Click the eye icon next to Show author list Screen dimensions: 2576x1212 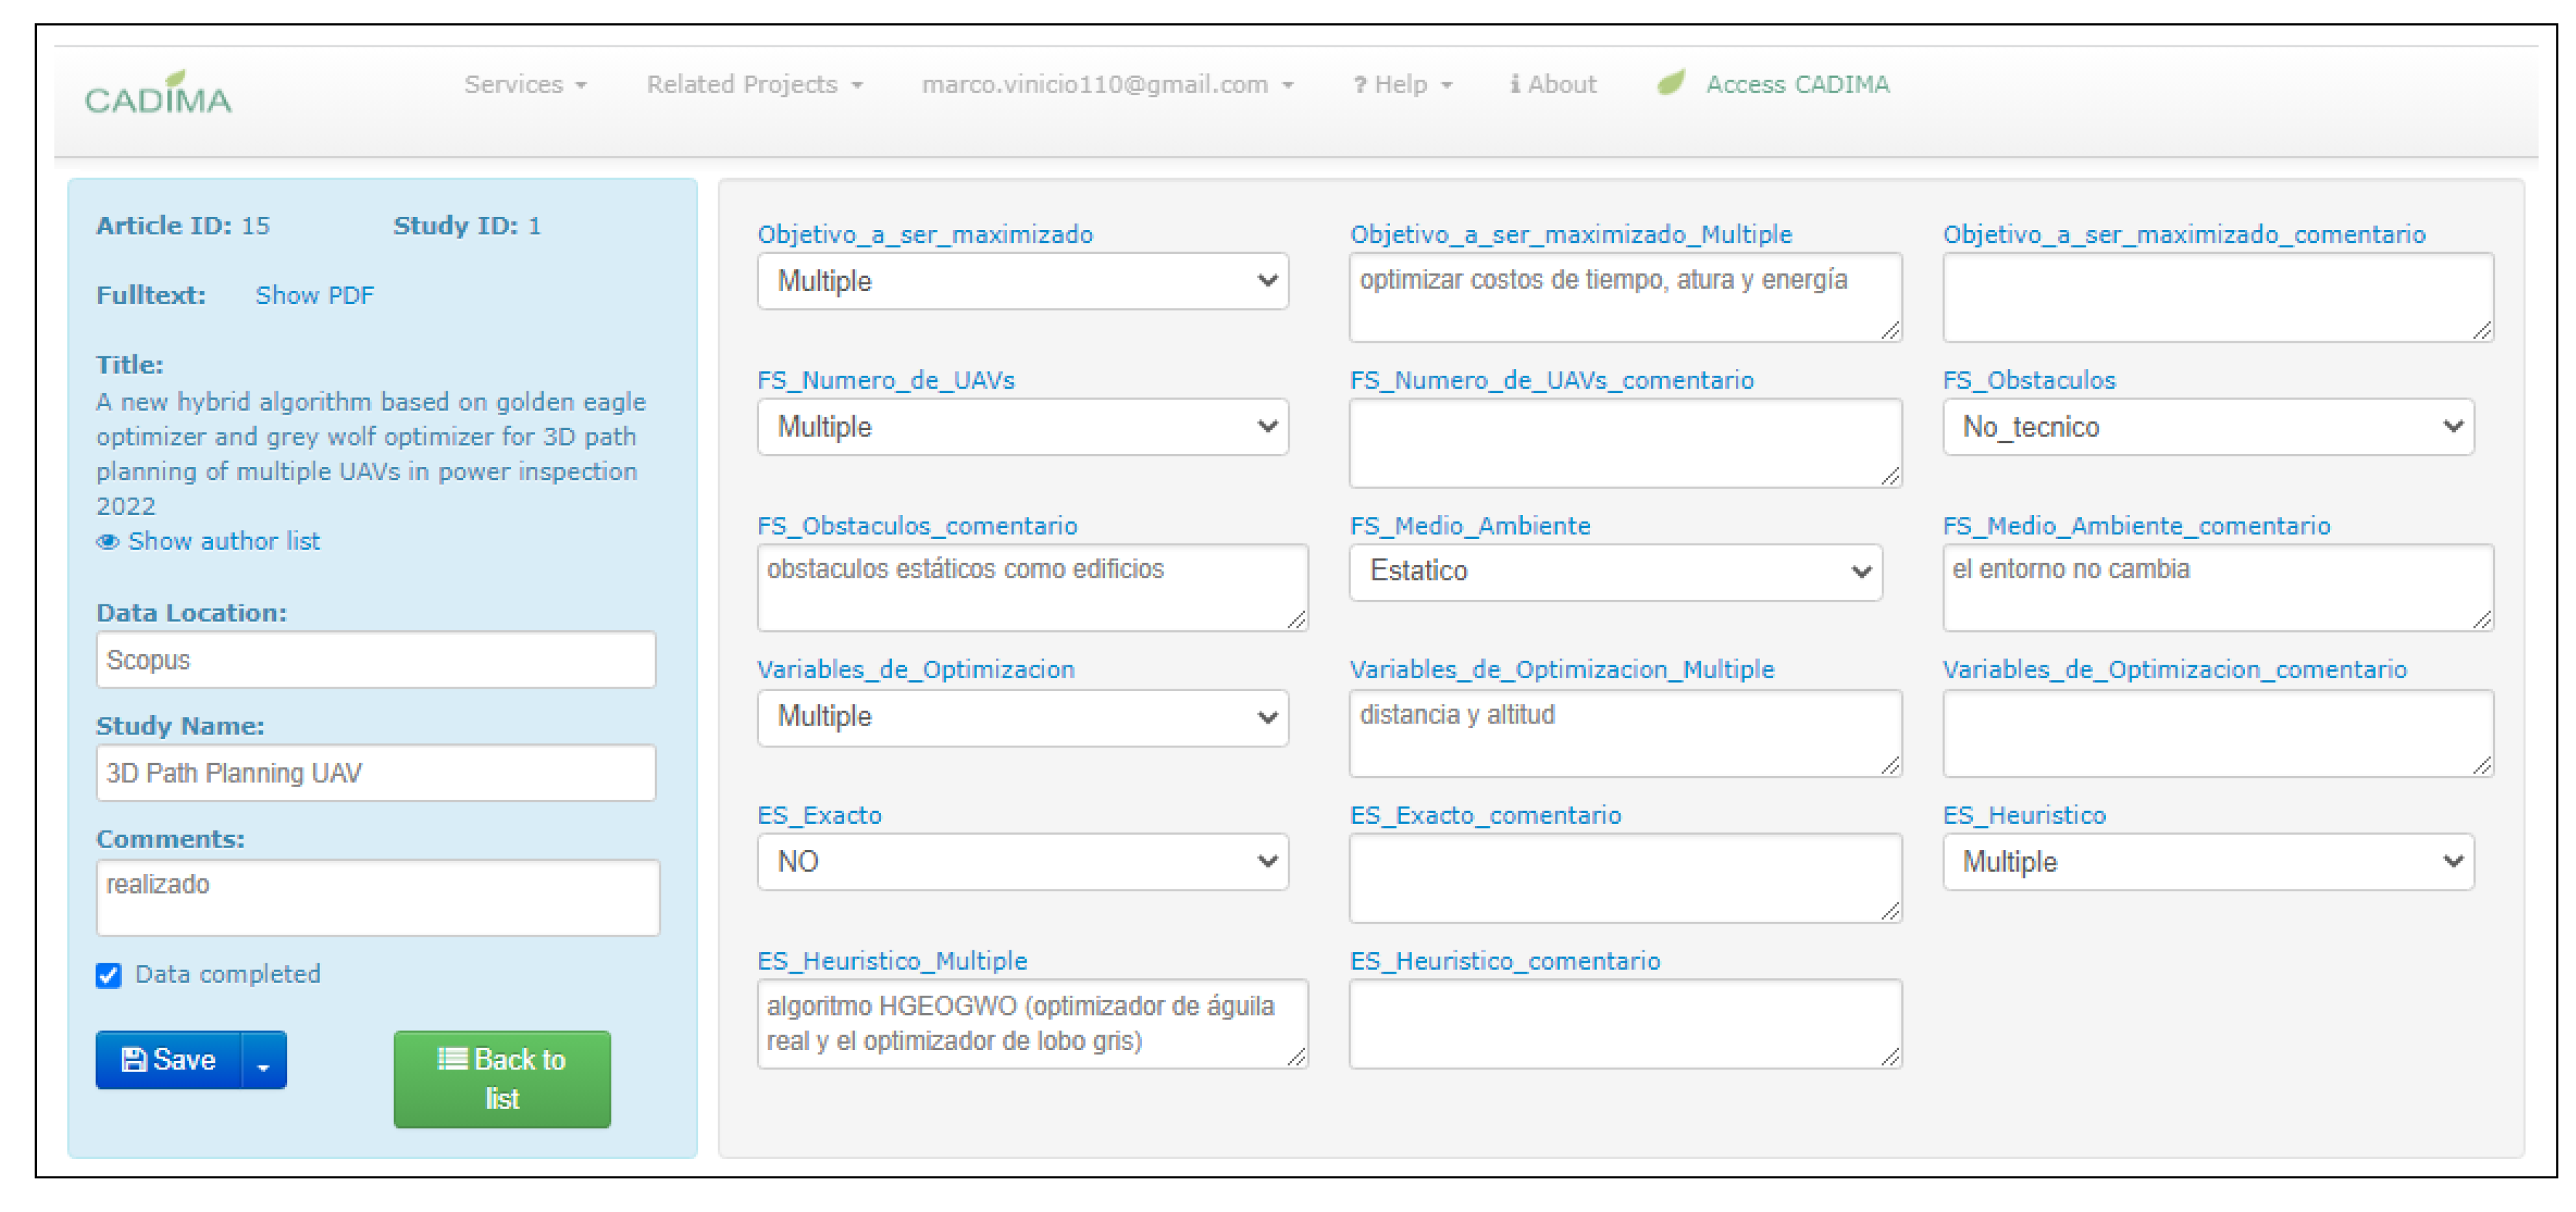click(107, 542)
